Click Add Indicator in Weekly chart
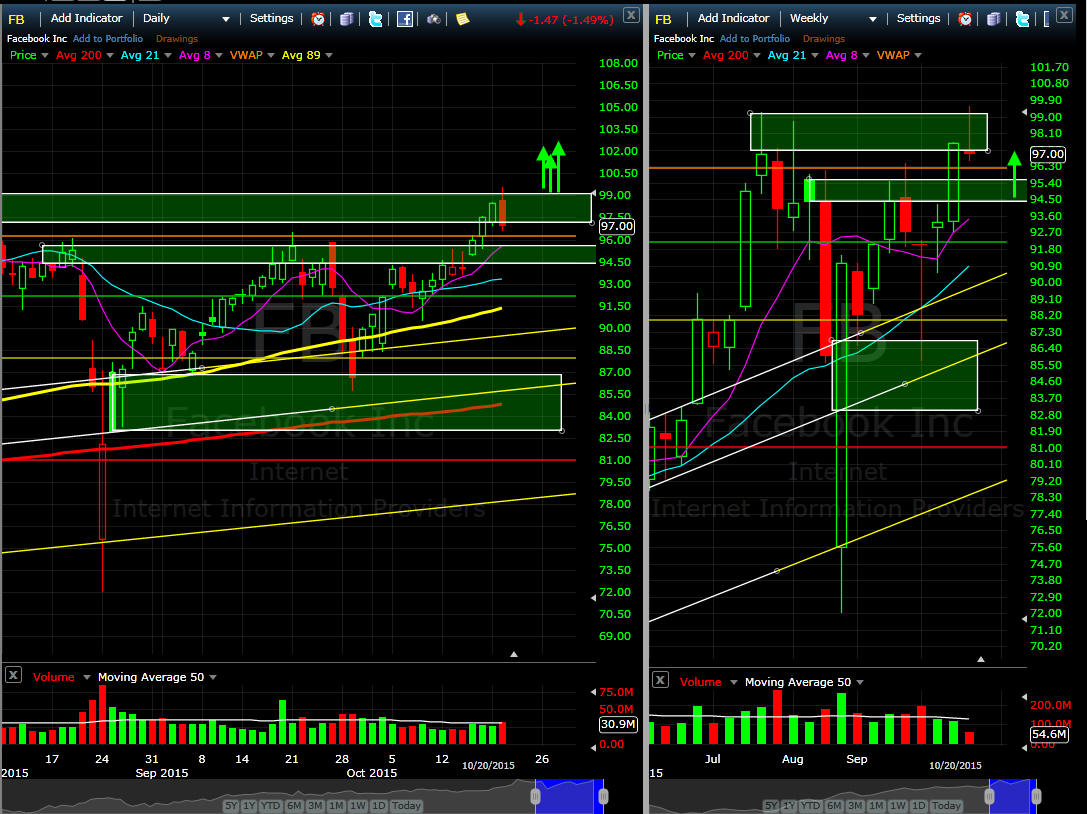Image resolution: width=1087 pixels, height=814 pixels. point(733,19)
